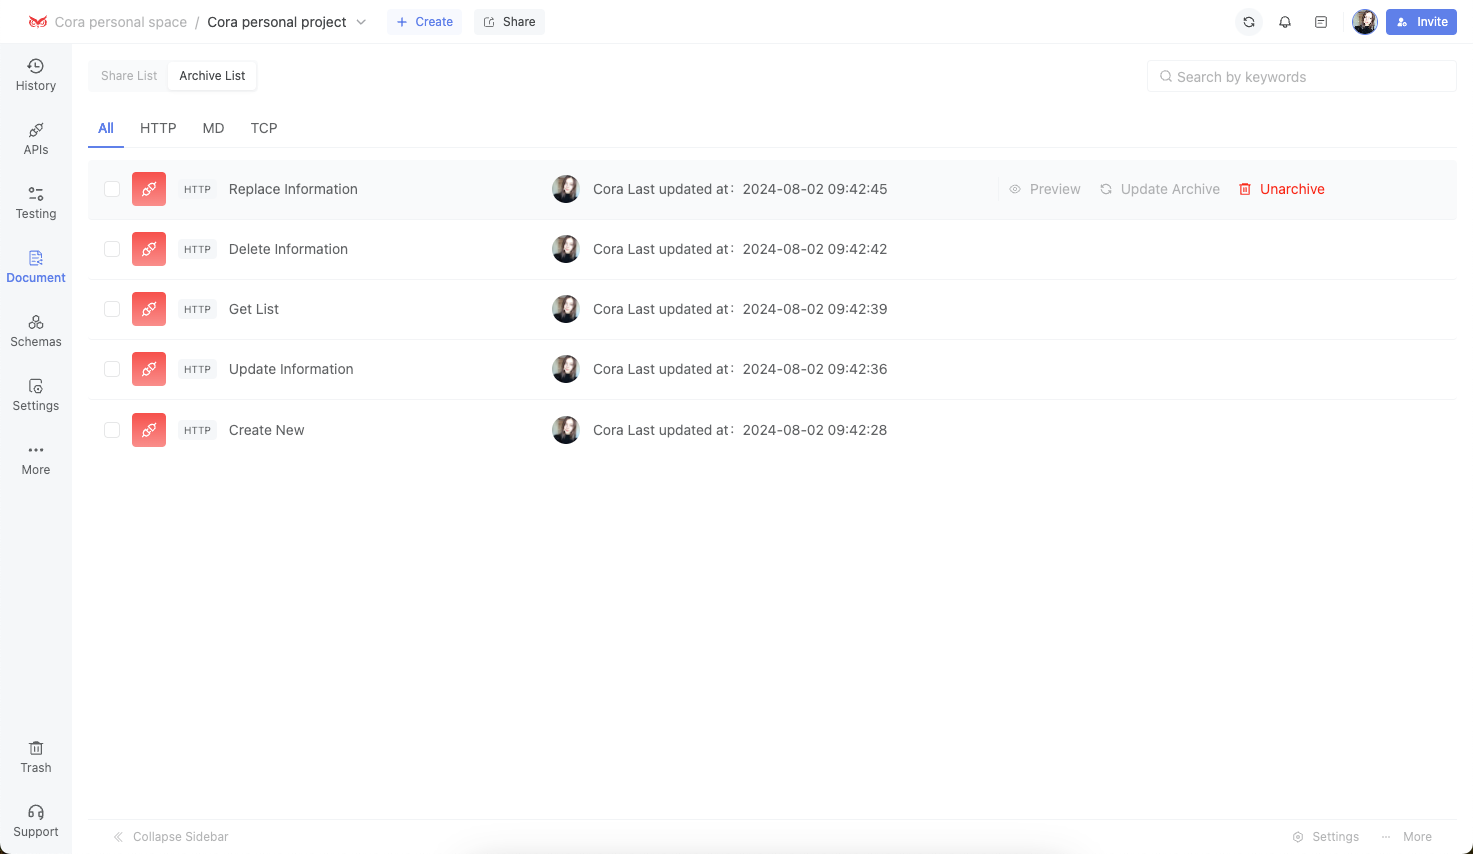Open the Trash
The width and height of the screenshot is (1473, 854).
point(36,757)
